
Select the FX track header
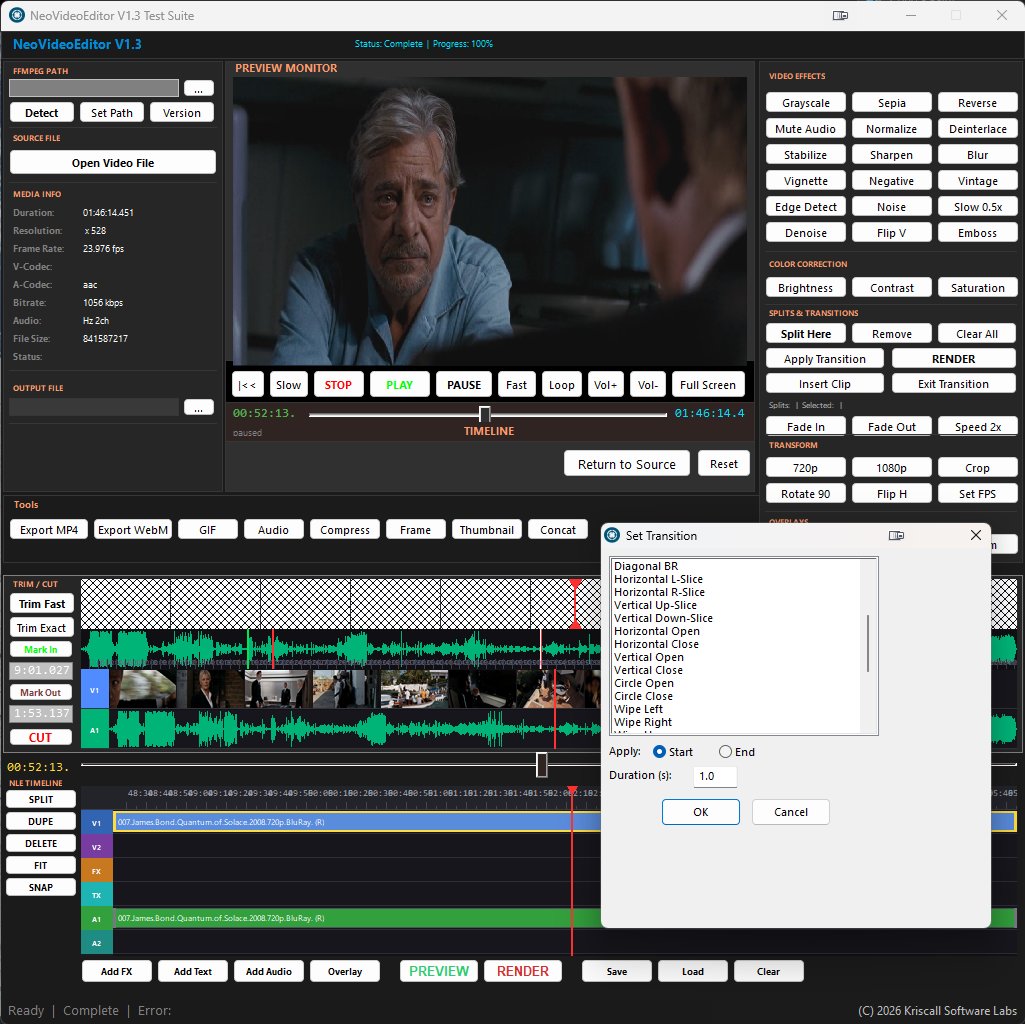97,871
